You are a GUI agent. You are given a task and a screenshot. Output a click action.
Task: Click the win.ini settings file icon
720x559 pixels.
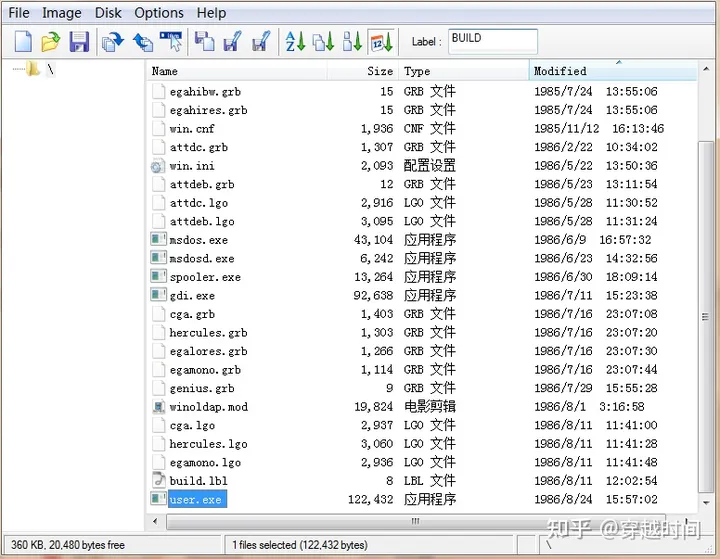click(x=158, y=166)
